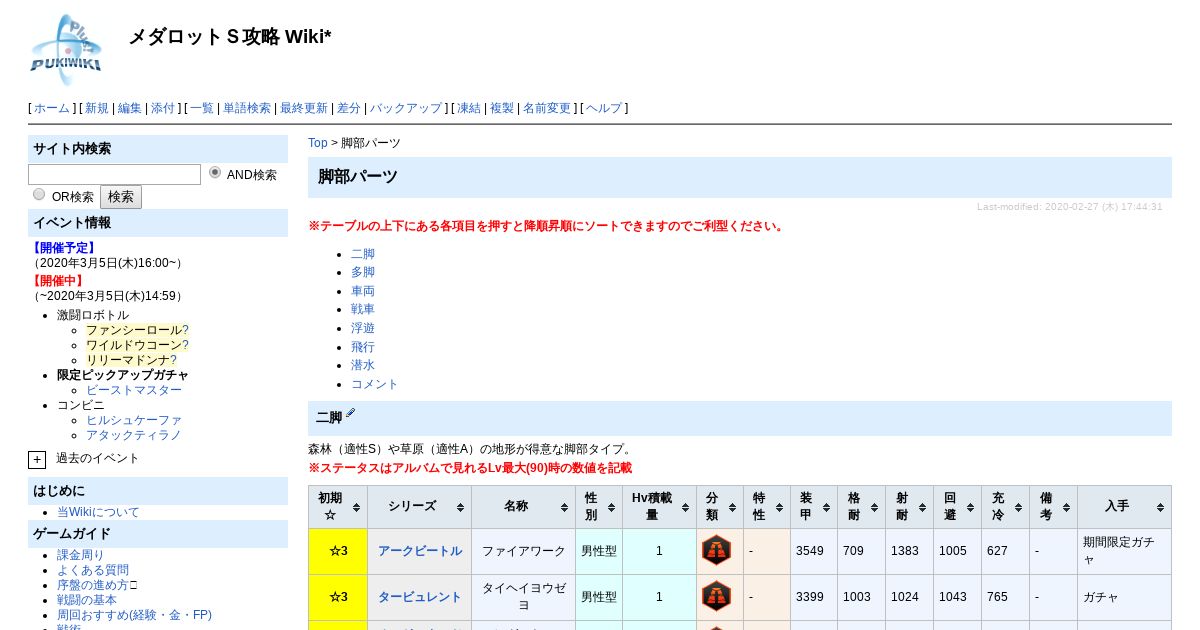The height and width of the screenshot is (630, 1200).
Task: Jump to コメント section link
Action: click(x=375, y=384)
